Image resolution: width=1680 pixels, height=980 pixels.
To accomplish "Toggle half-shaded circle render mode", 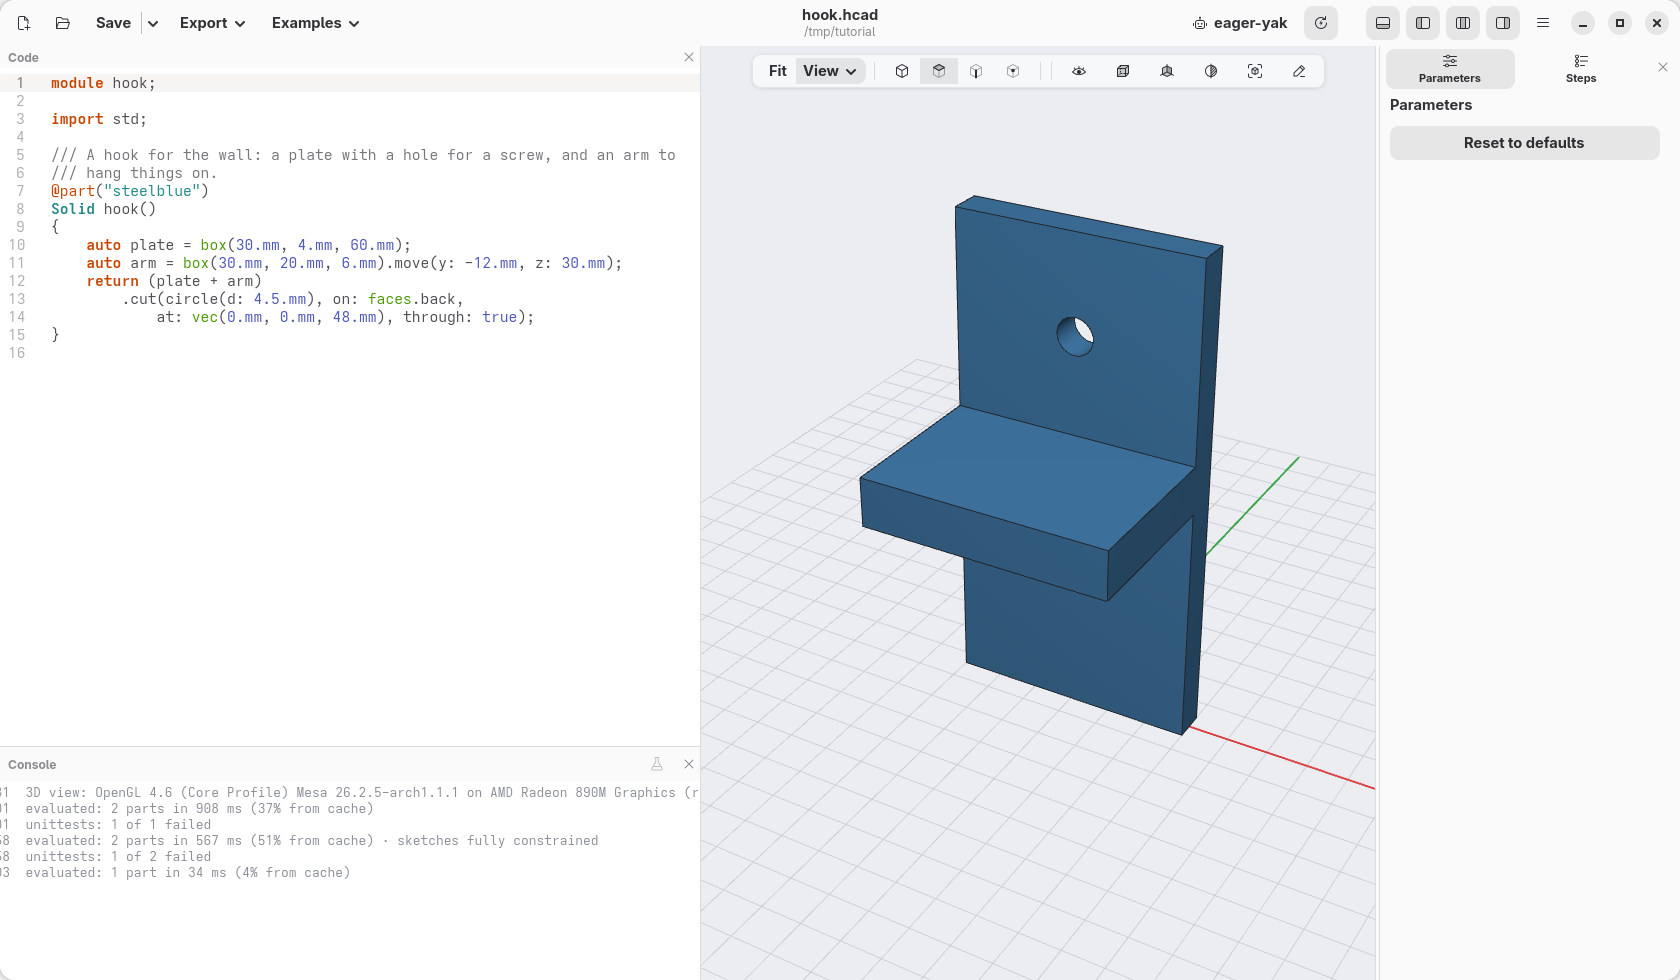I will [x=1211, y=71].
